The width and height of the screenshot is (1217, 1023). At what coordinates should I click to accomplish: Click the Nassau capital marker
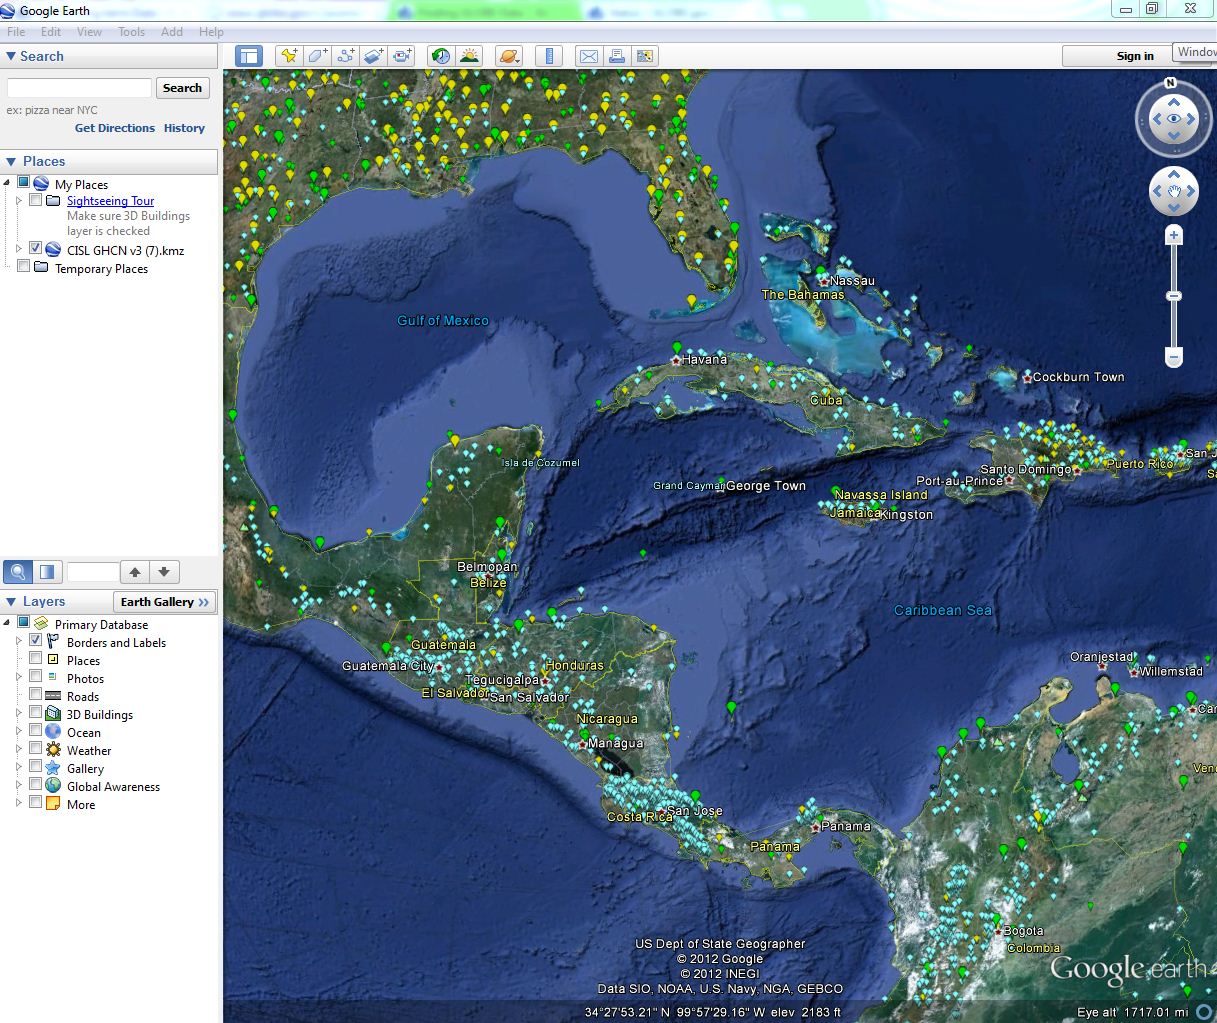[x=823, y=281]
